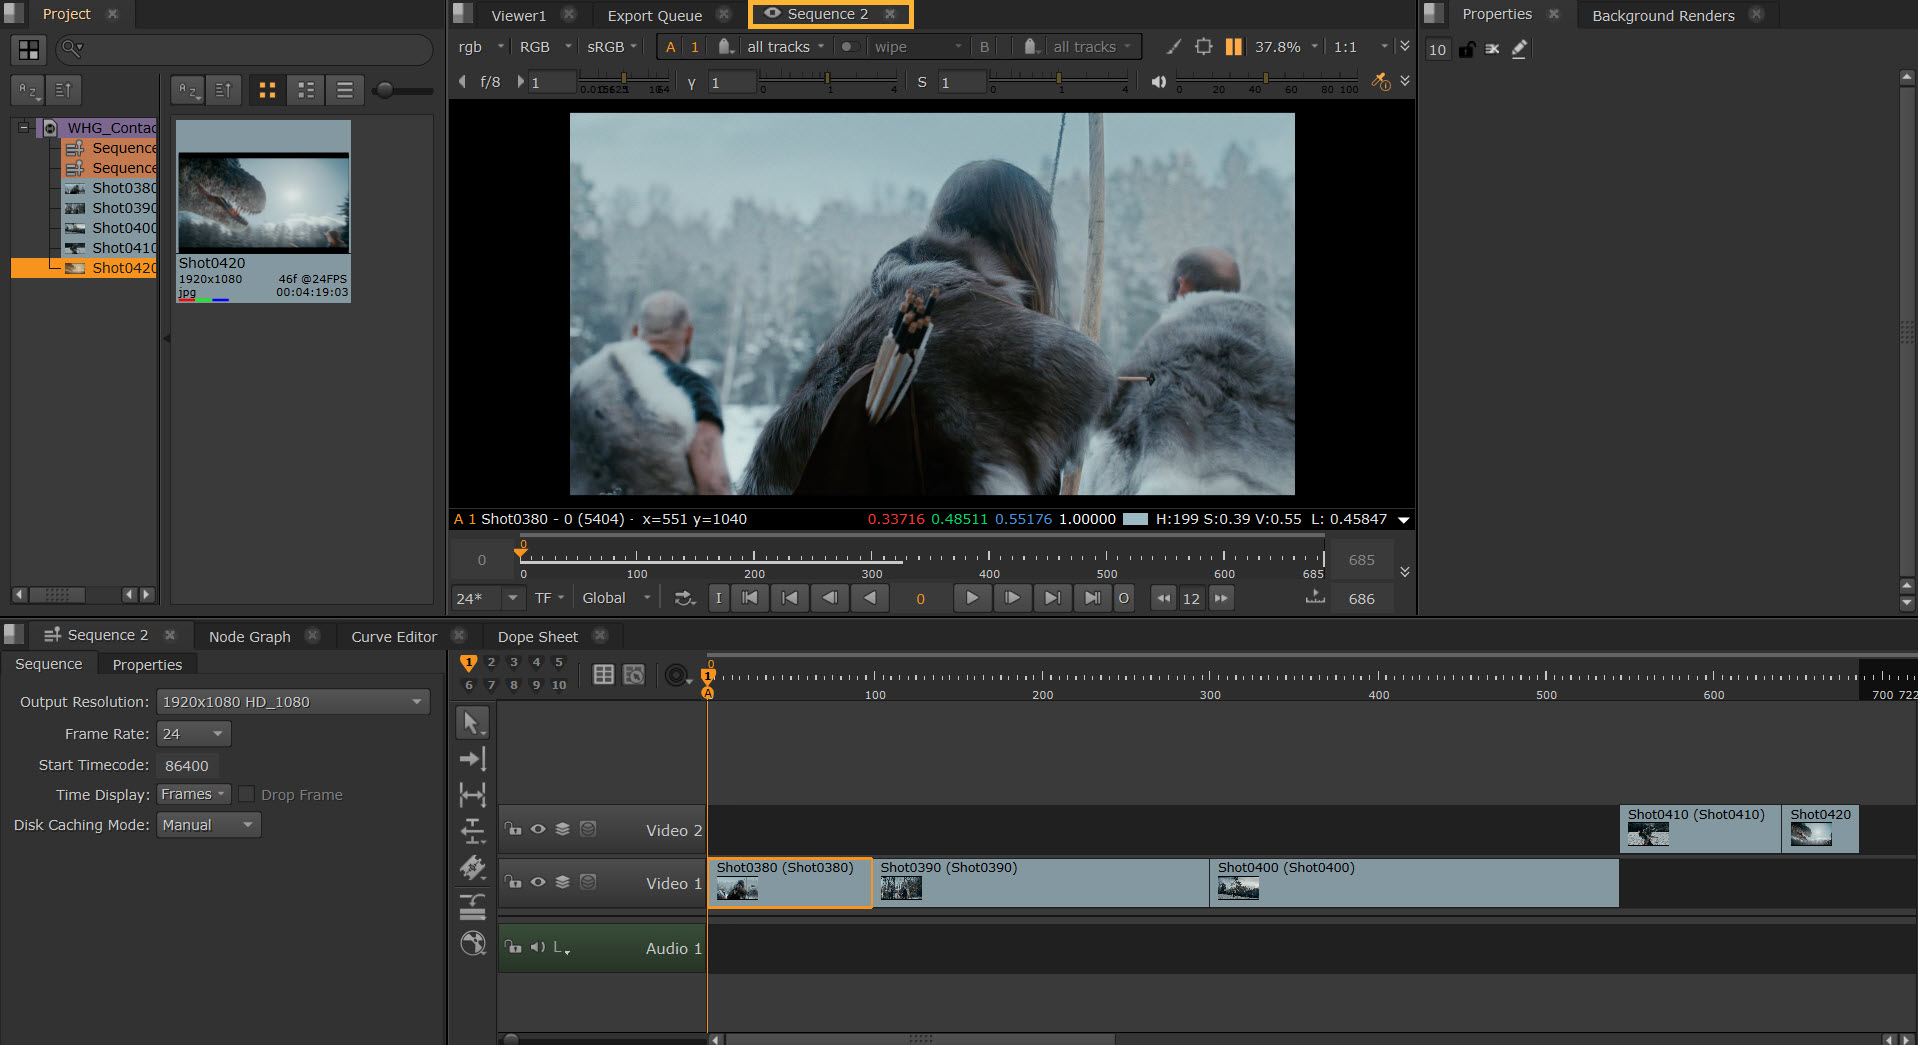Open the Frame Rate dropdown

pyautogui.click(x=194, y=734)
